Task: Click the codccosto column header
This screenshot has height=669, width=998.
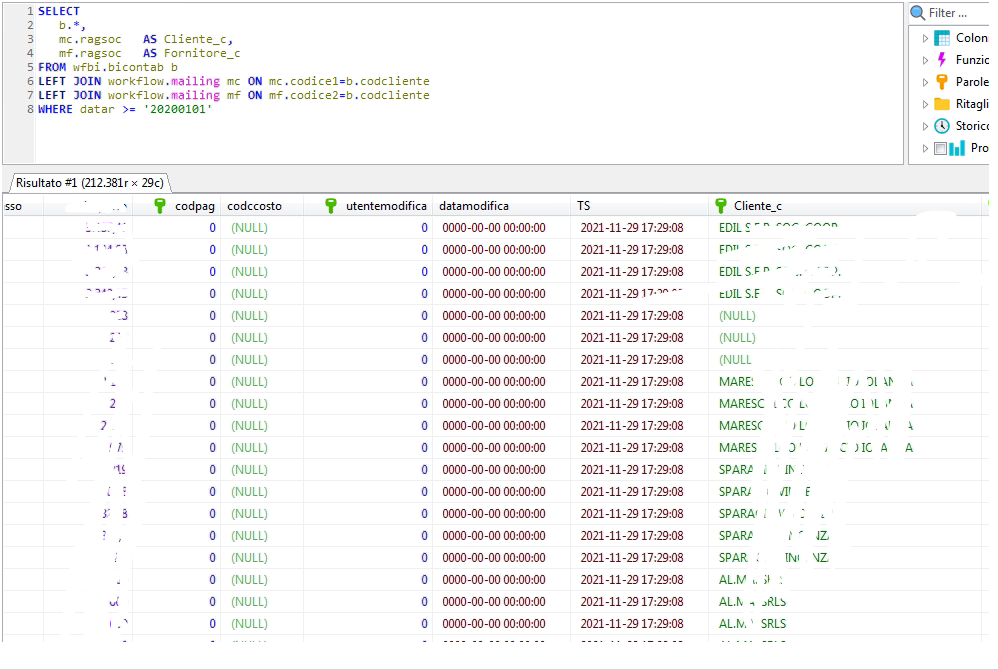Action: pyautogui.click(x=255, y=206)
